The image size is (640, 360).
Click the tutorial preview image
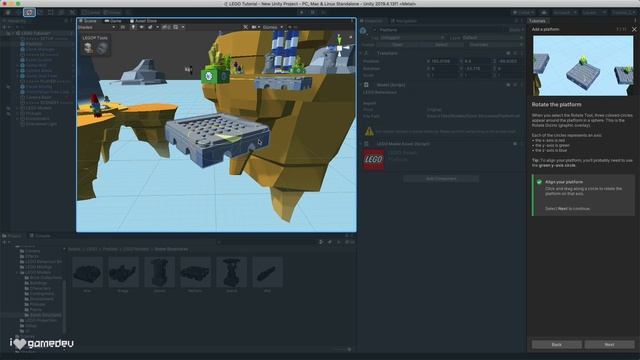click(x=583, y=65)
